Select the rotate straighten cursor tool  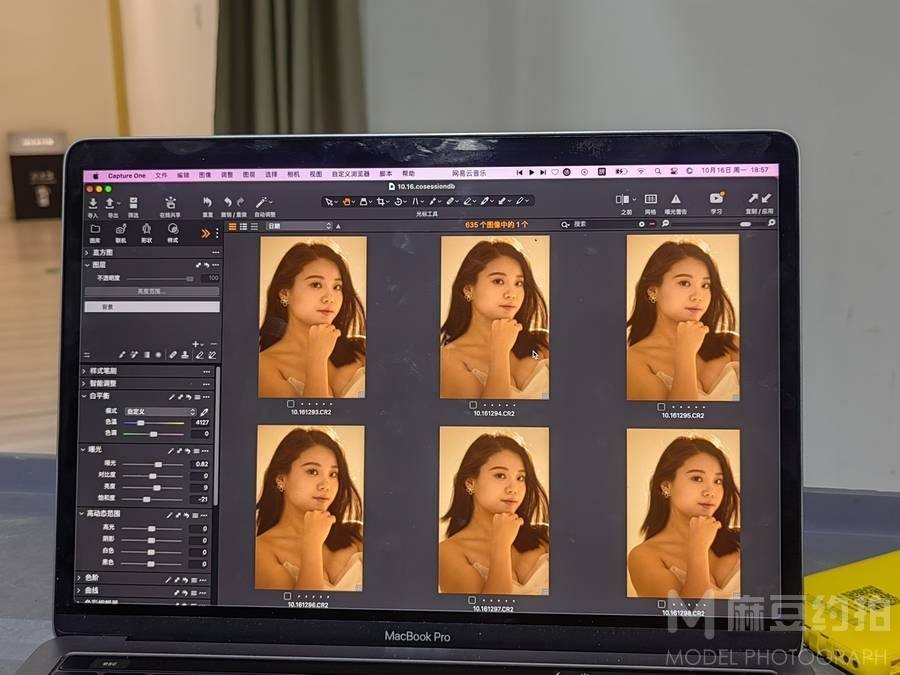point(398,201)
